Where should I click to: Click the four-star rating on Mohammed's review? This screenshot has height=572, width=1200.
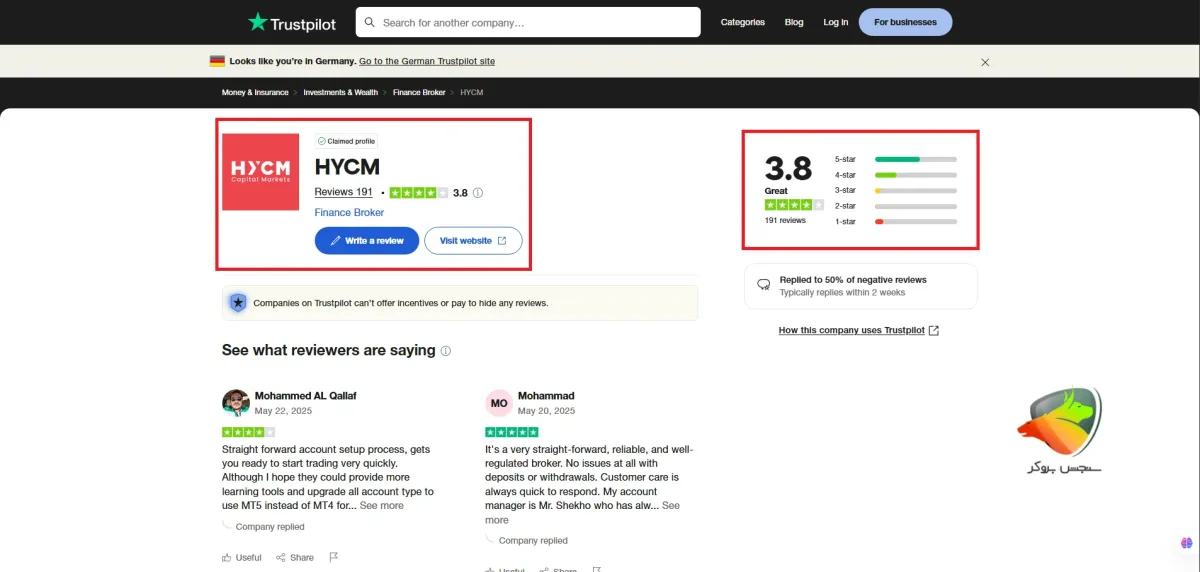248,432
